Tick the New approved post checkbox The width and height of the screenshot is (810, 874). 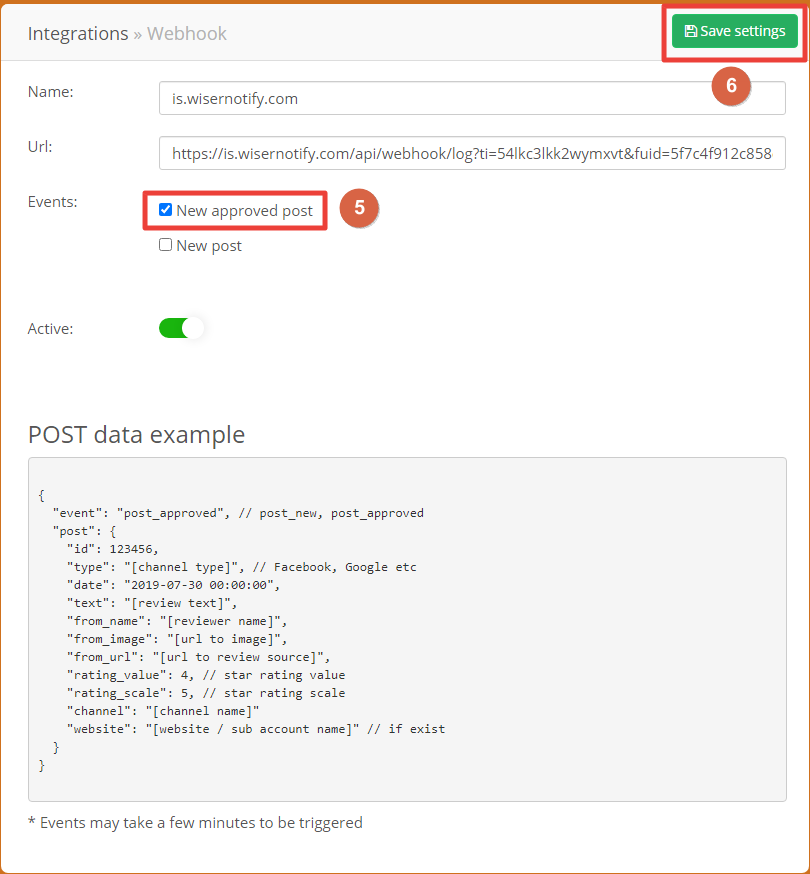[166, 210]
